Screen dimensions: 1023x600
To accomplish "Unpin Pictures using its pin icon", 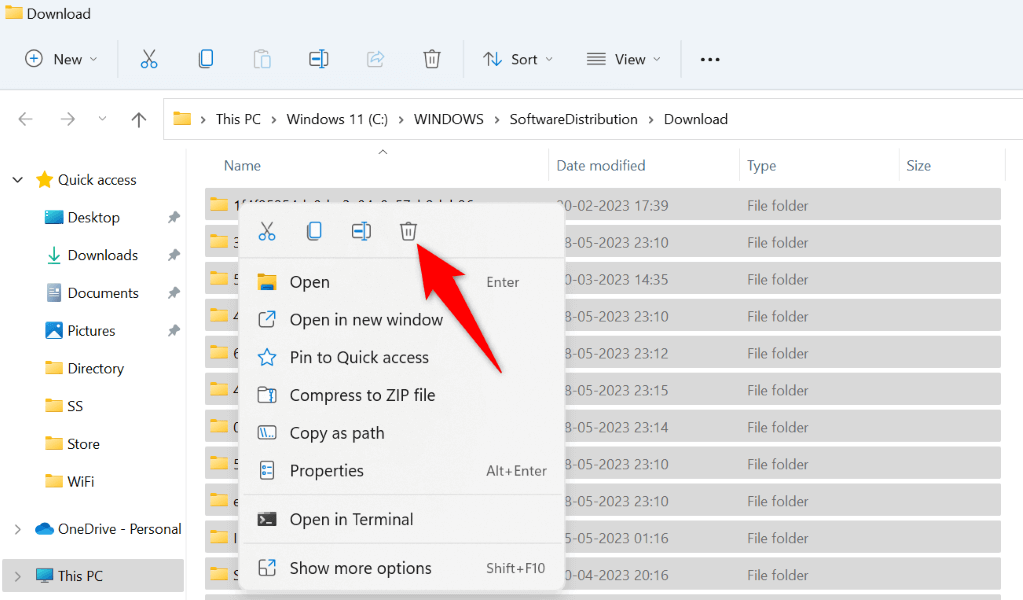I will 174,331.
